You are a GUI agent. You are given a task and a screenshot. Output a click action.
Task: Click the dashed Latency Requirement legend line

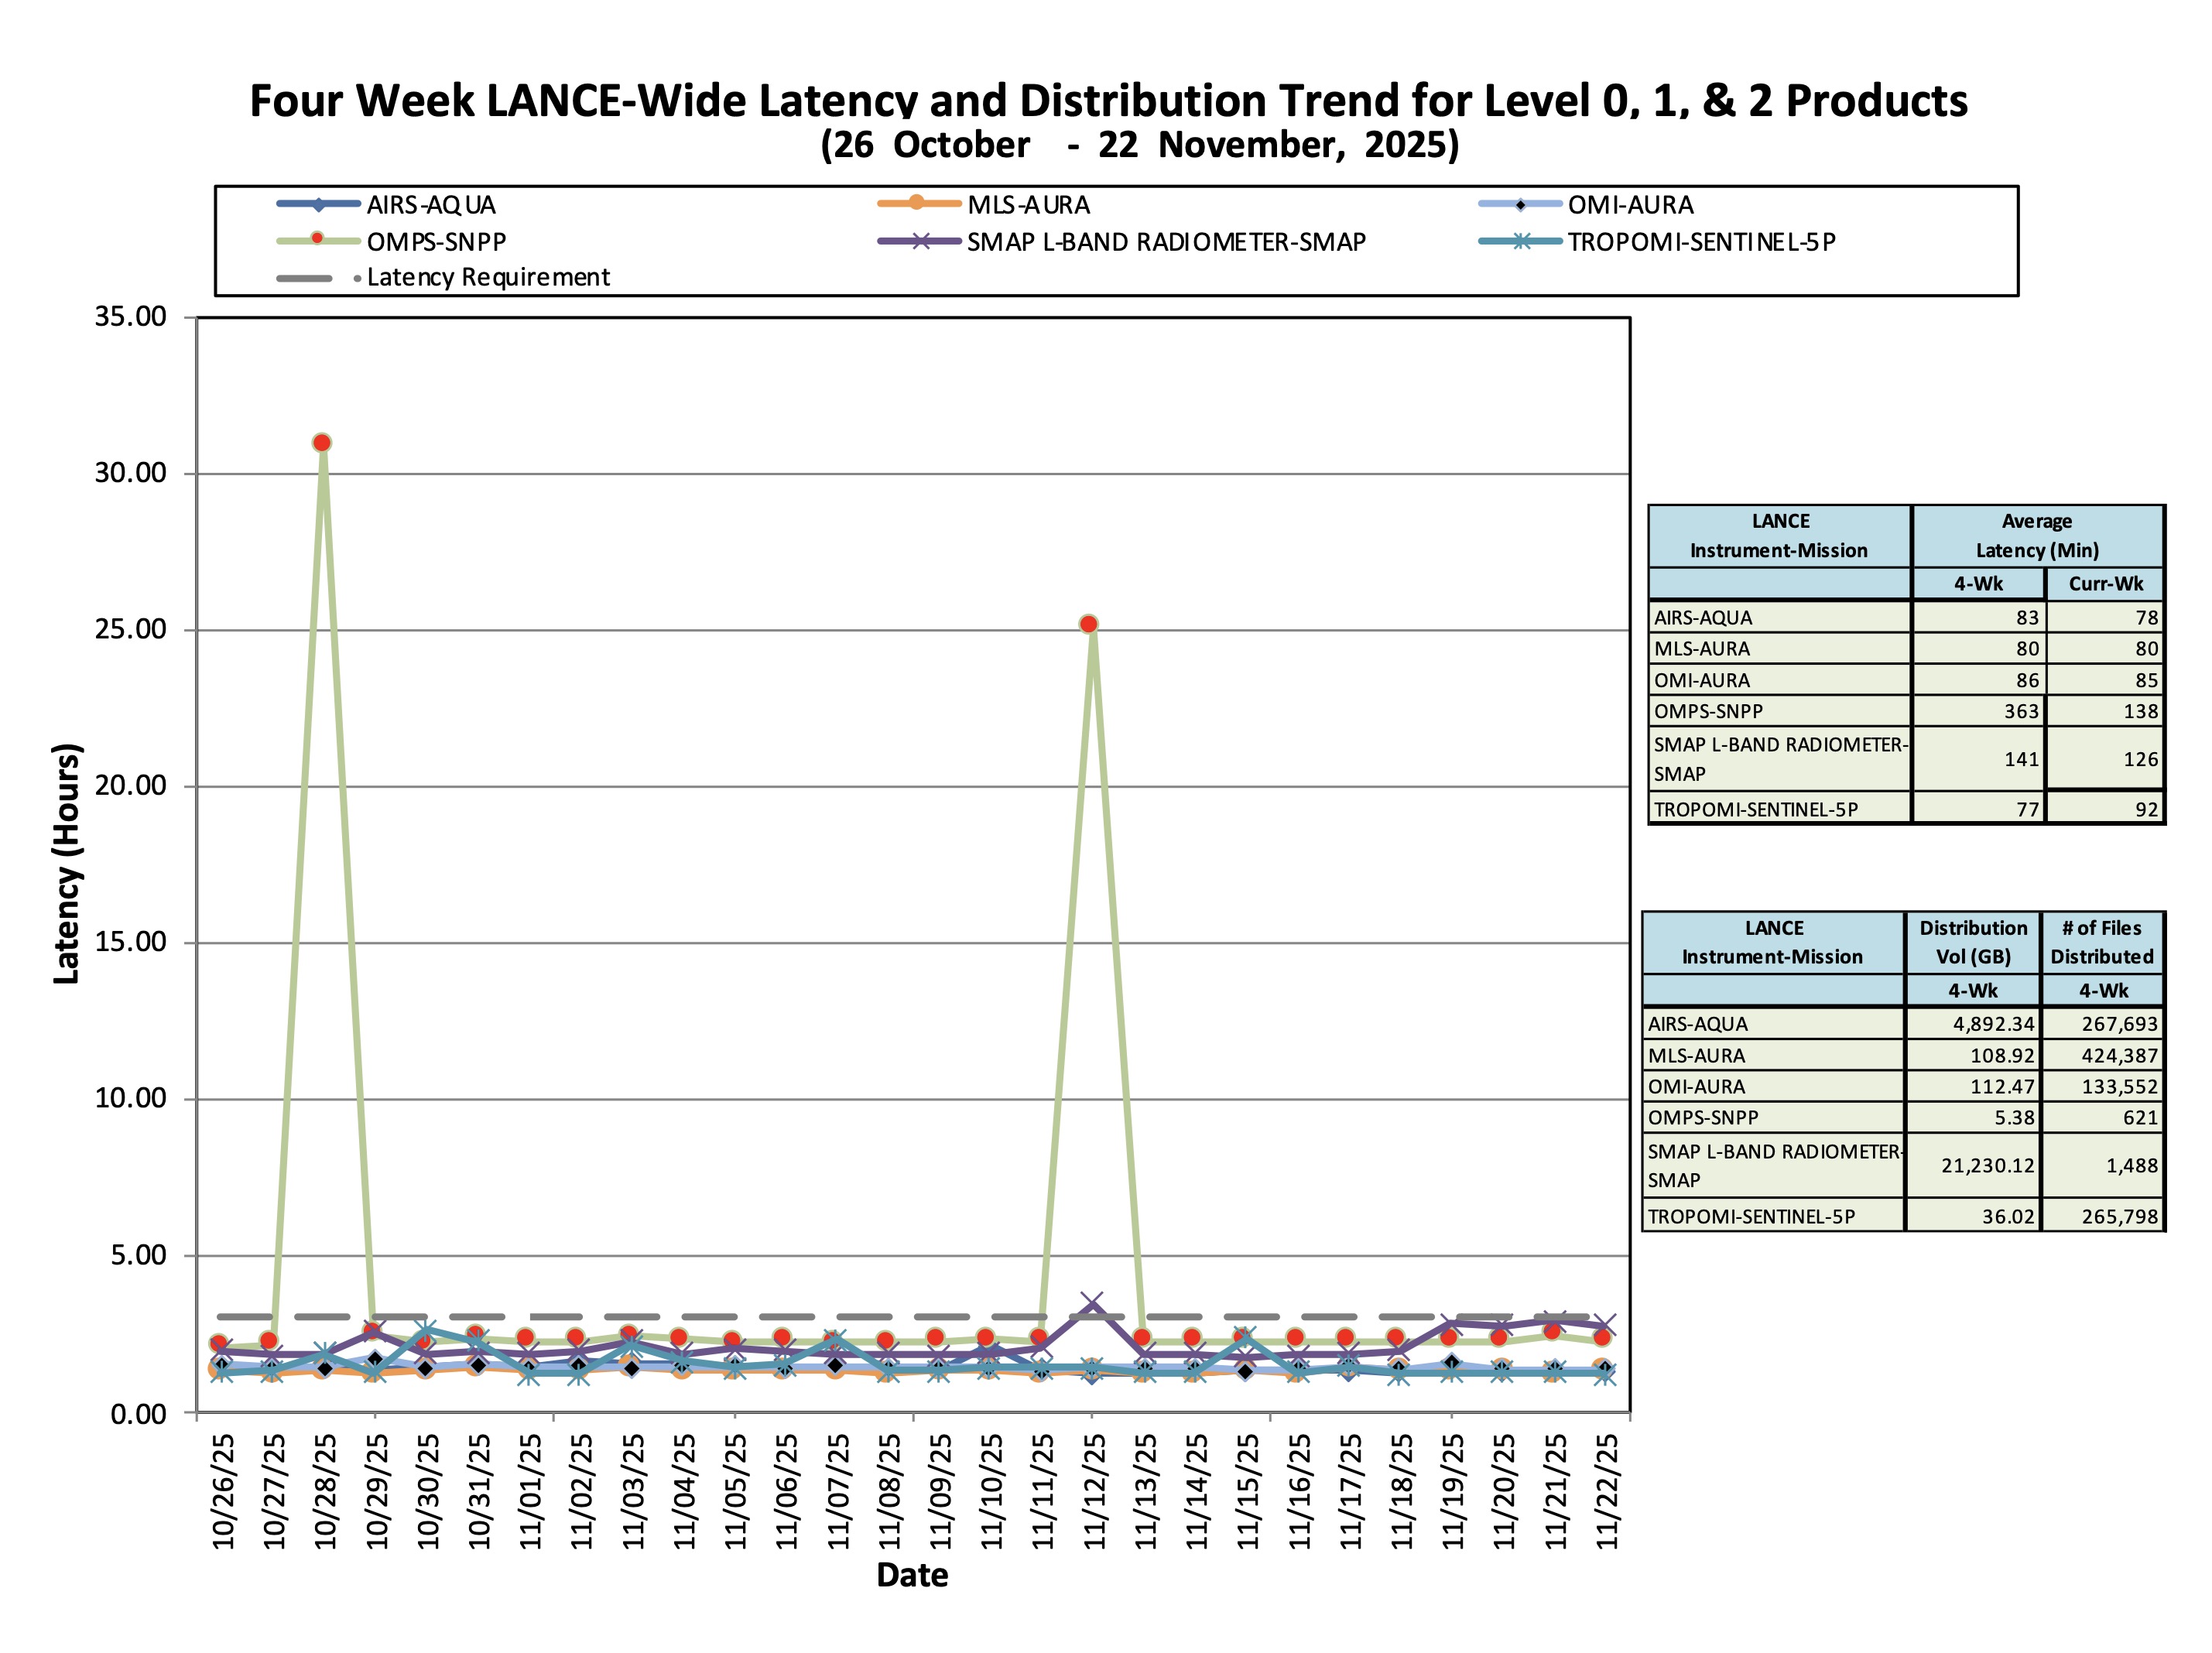coord(305,278)
